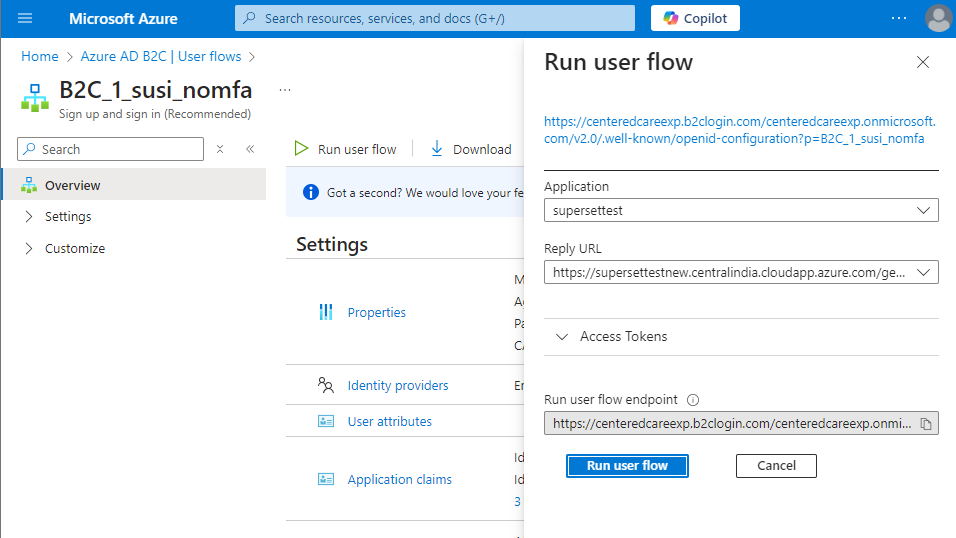The image size is (956, 538).
Task: Click the feedback info icon
Action: click(310, 193)
